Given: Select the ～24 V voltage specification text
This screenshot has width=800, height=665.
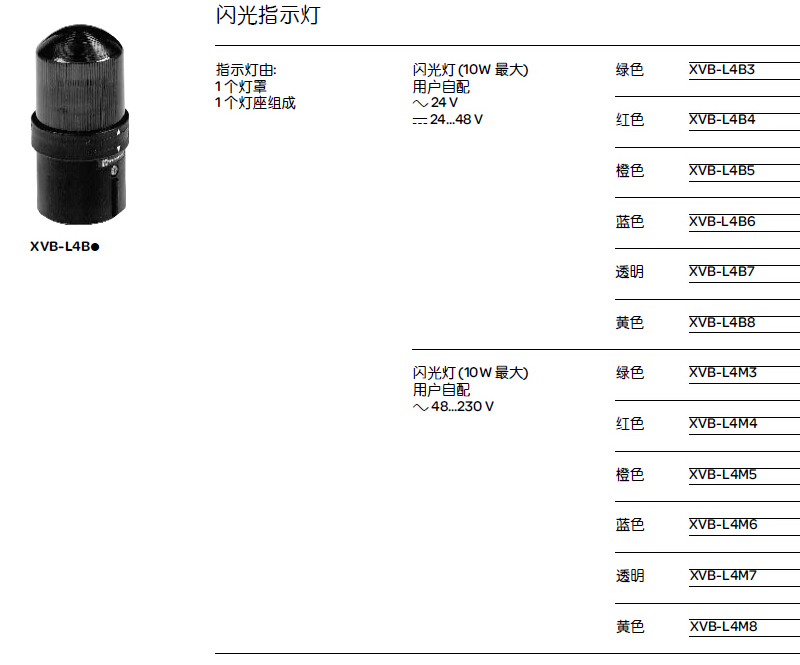Looking at the screenshot, I should (435, 103).
